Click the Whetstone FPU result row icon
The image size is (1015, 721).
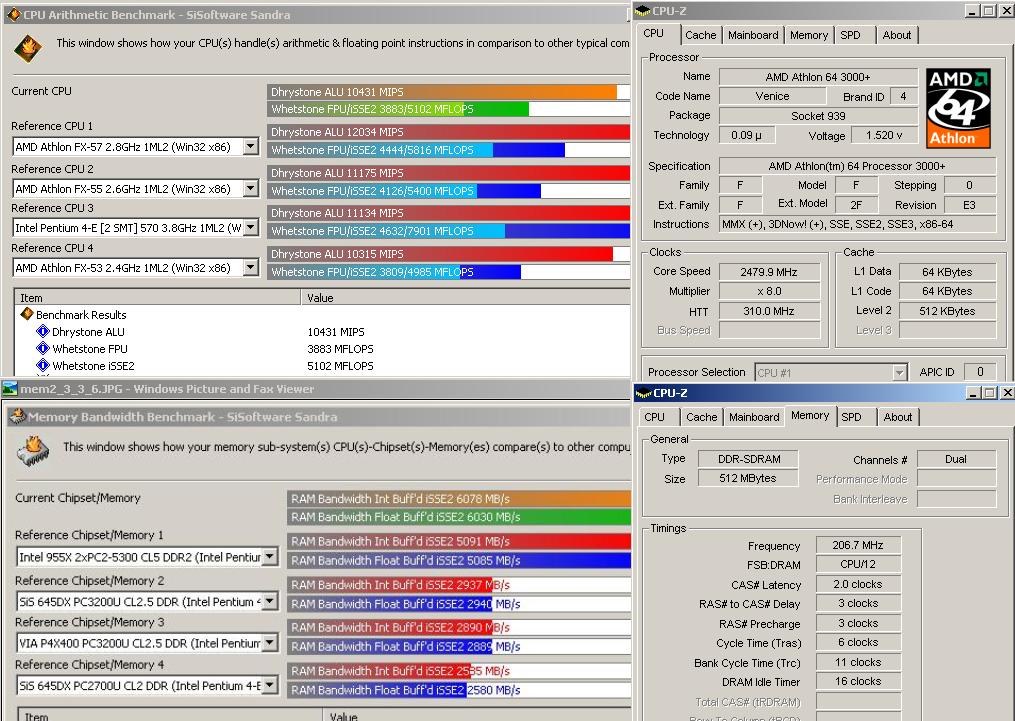tap(43, 348)
